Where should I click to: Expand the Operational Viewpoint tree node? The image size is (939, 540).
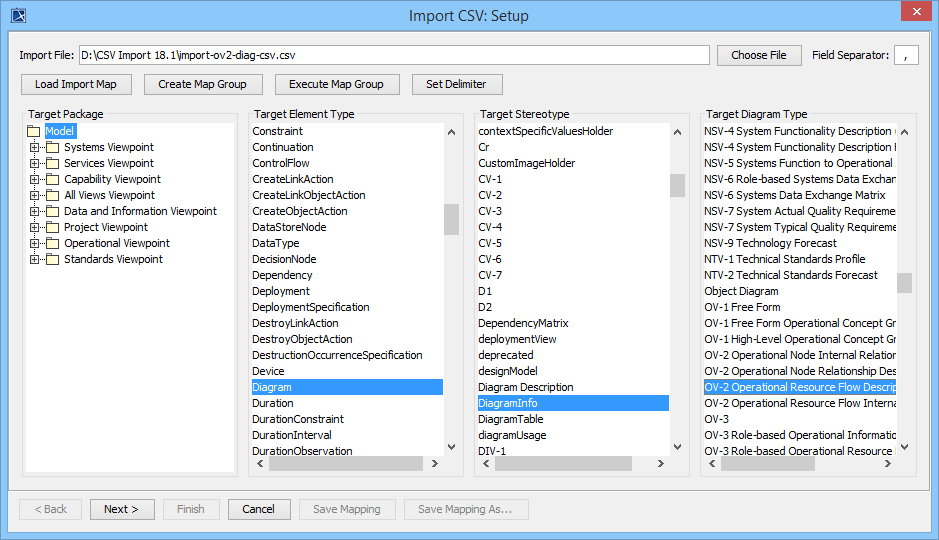pos(35,243)
